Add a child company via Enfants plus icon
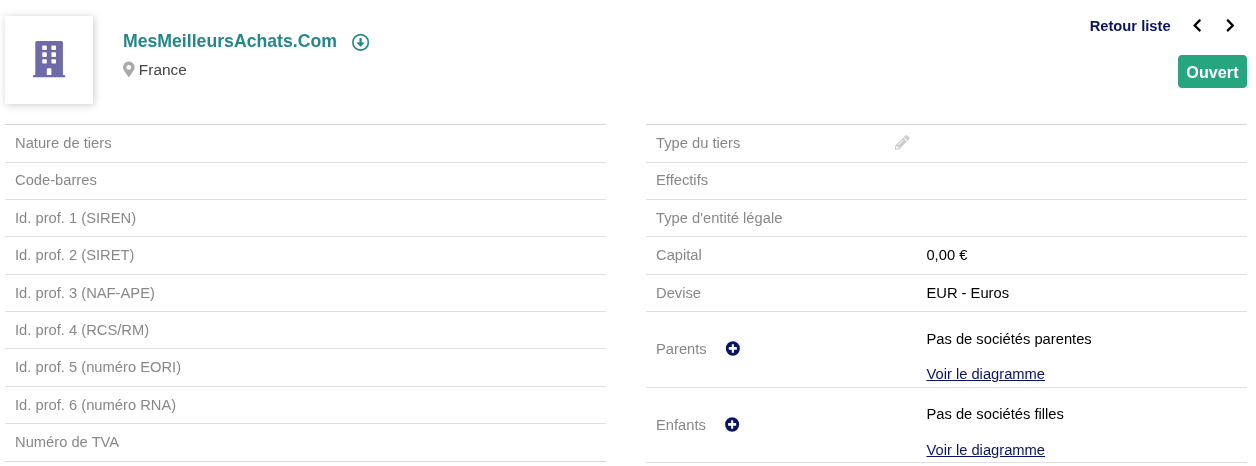The width and height of the screenshot is (1256, 466). pos(732,425)
